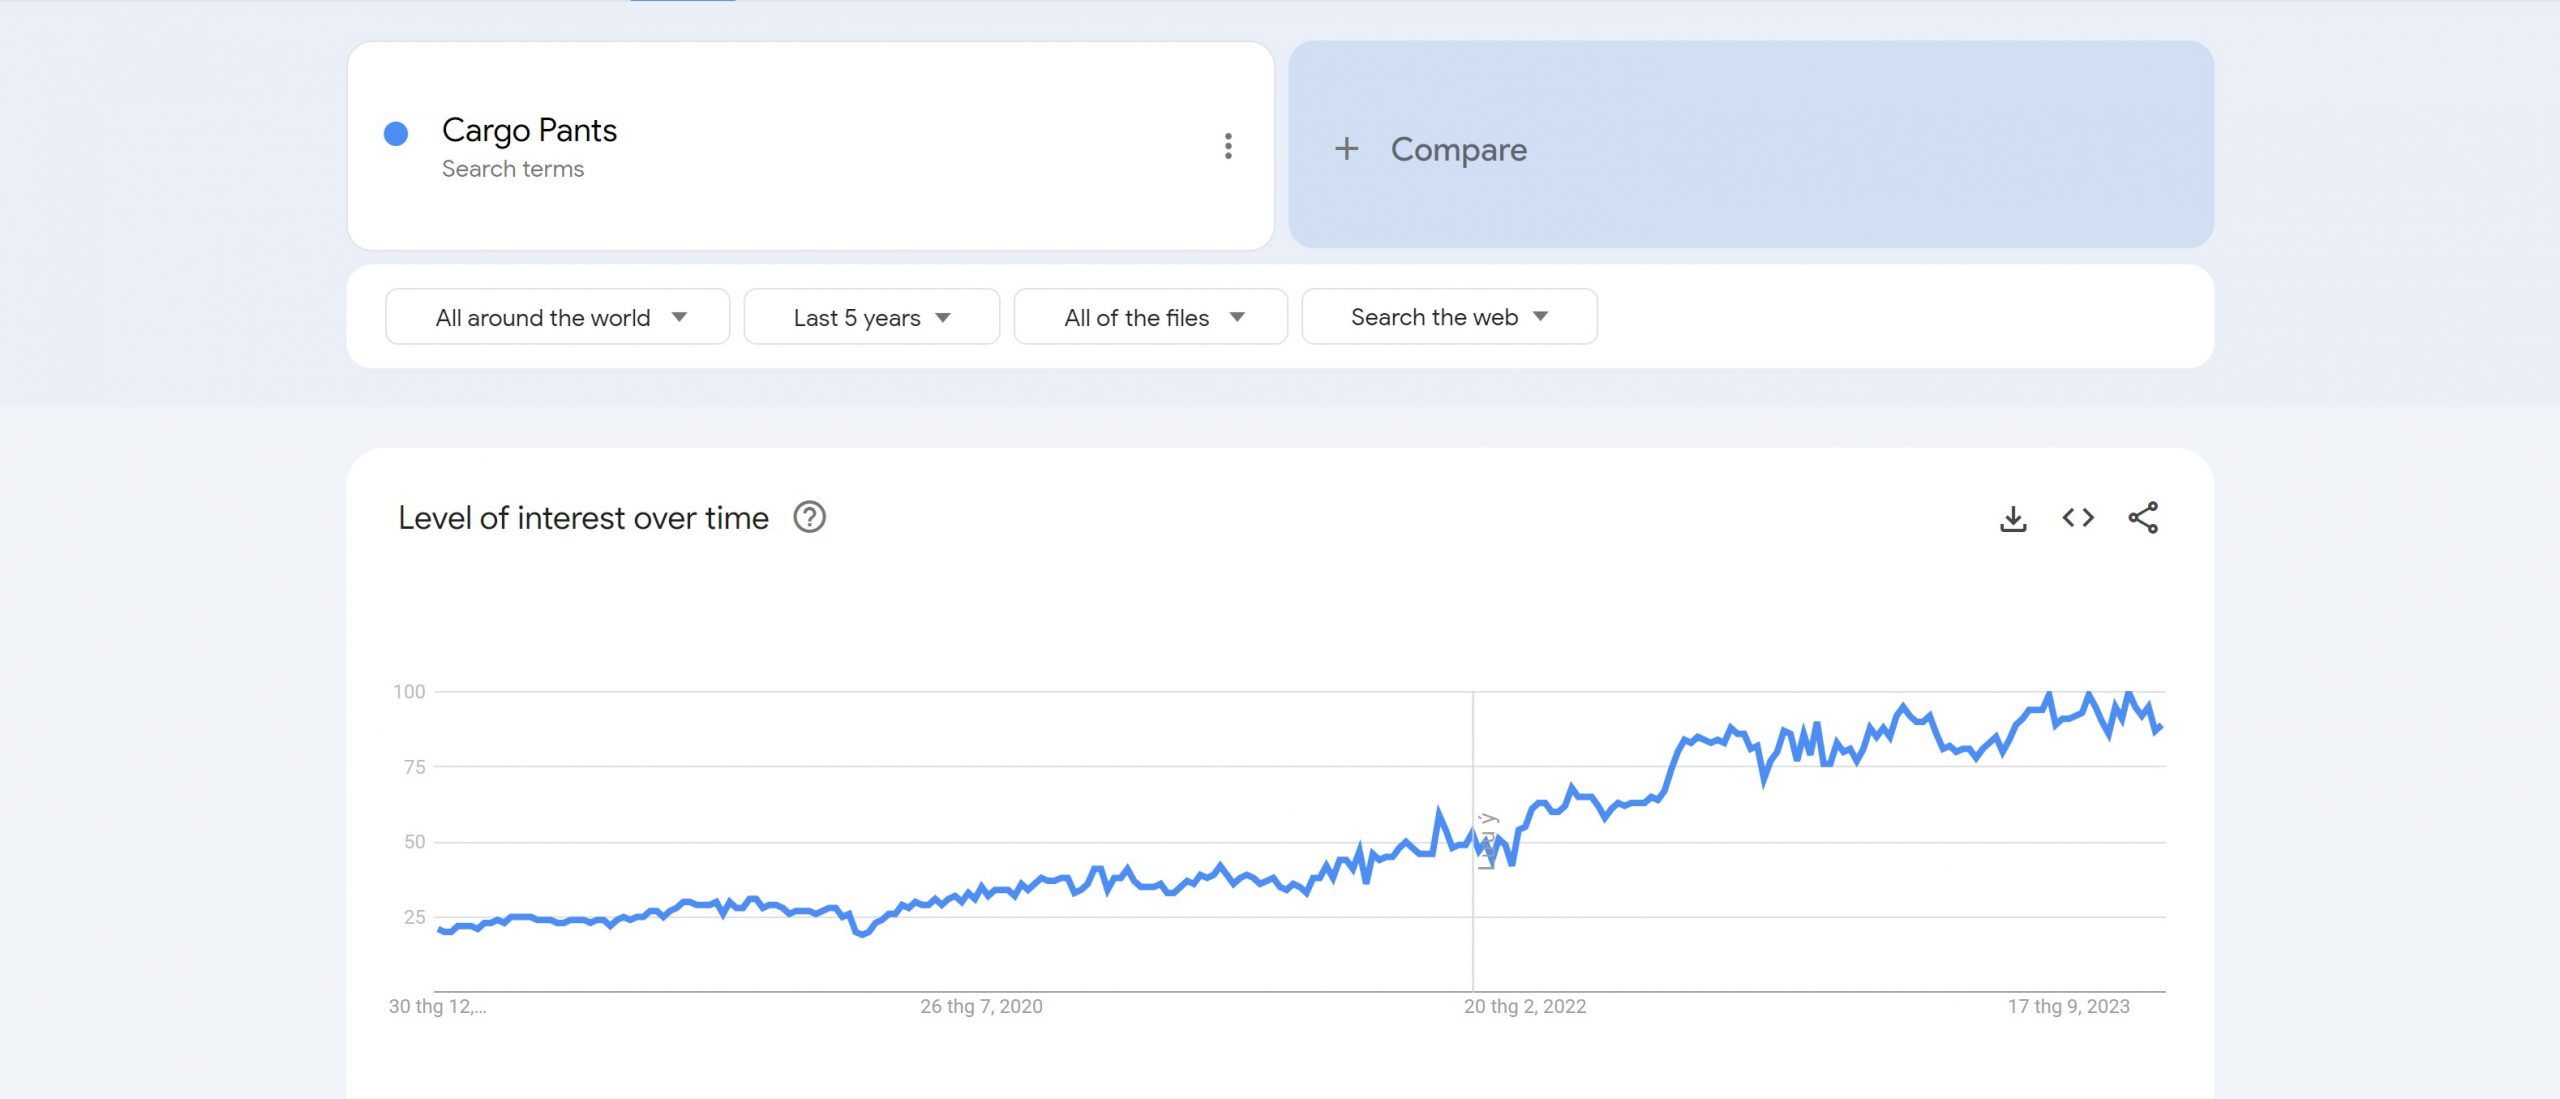Click the 20 thg 2, 2022 date label
This screenshot has height=1099, width=2560.
pos(1524,1007)
